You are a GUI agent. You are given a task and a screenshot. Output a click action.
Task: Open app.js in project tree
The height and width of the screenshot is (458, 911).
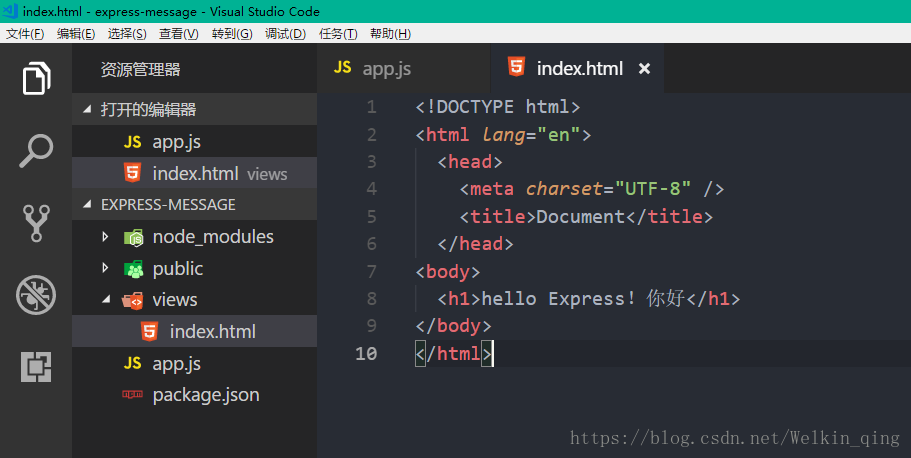pyautogui.click(x=195, y=363)
